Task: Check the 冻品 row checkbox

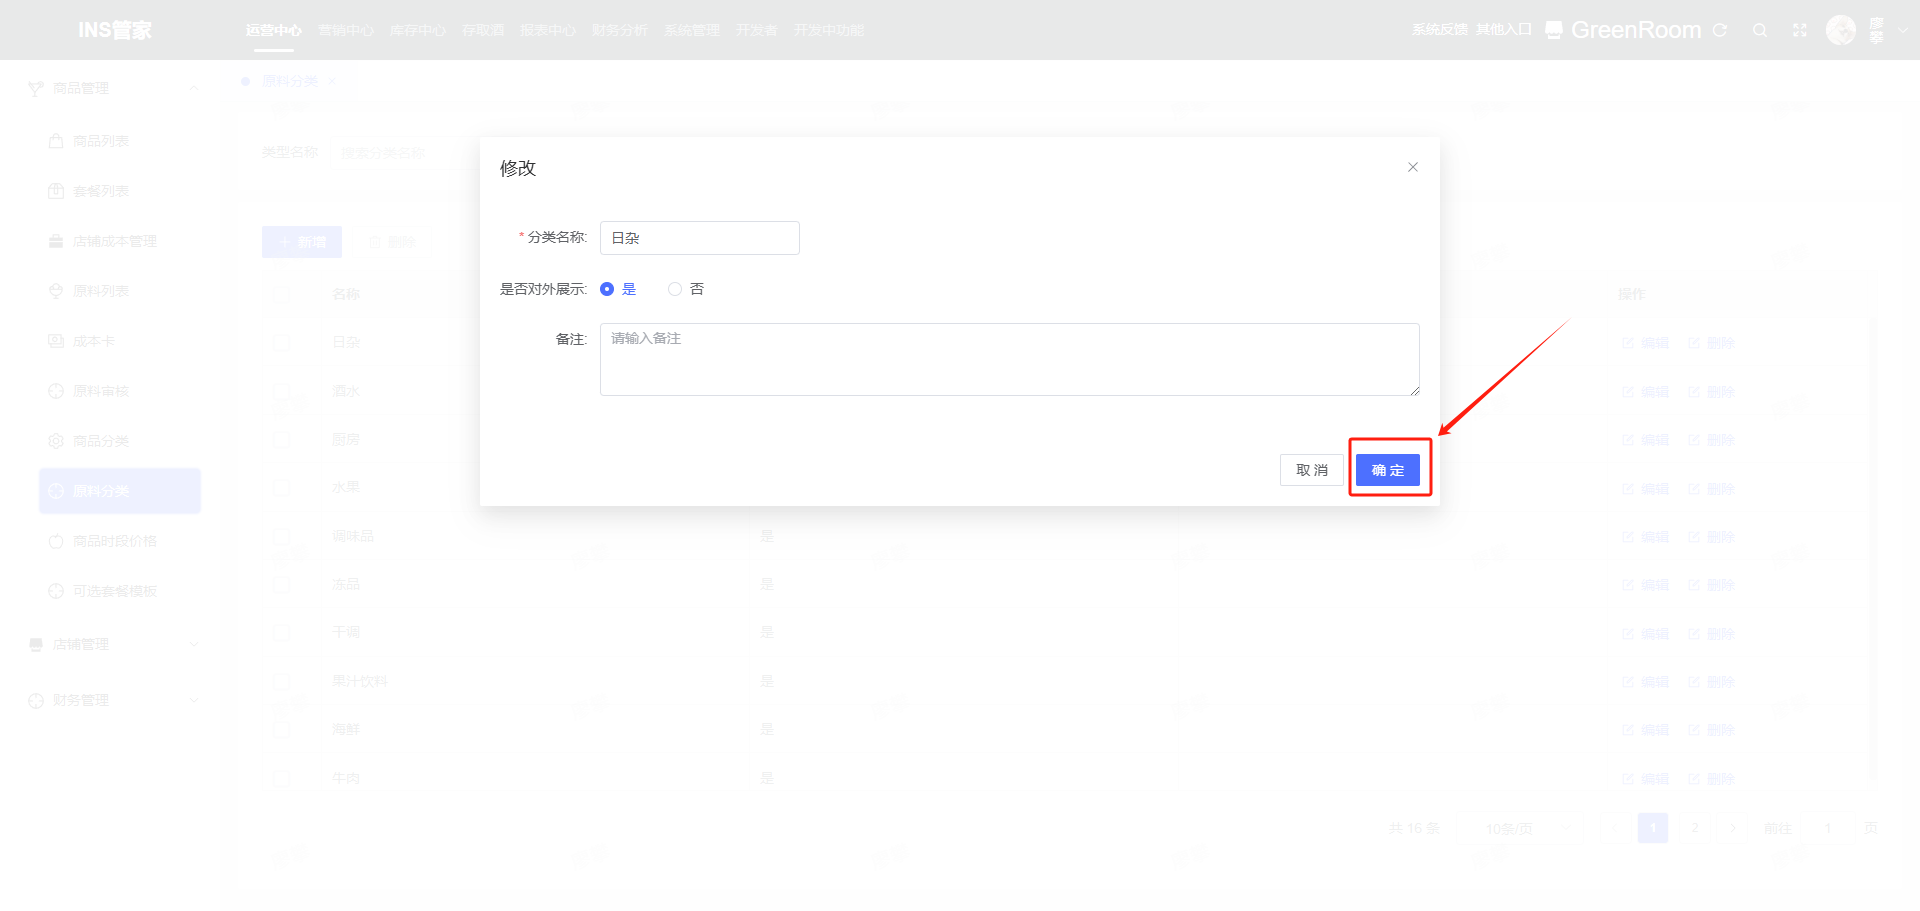Action: click(281, 584)
